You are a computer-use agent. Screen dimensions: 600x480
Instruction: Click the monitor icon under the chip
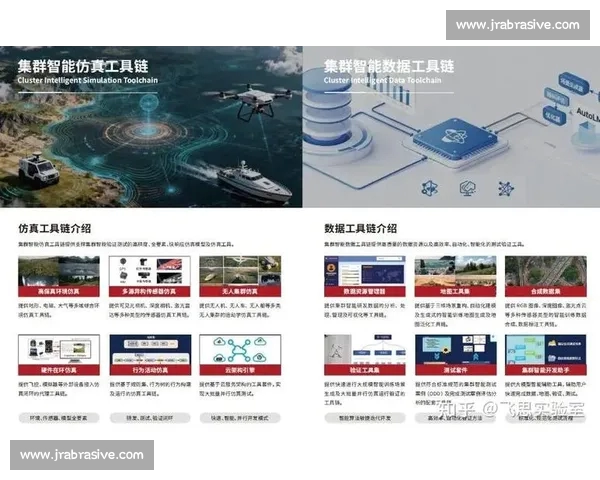pos(467,189)
